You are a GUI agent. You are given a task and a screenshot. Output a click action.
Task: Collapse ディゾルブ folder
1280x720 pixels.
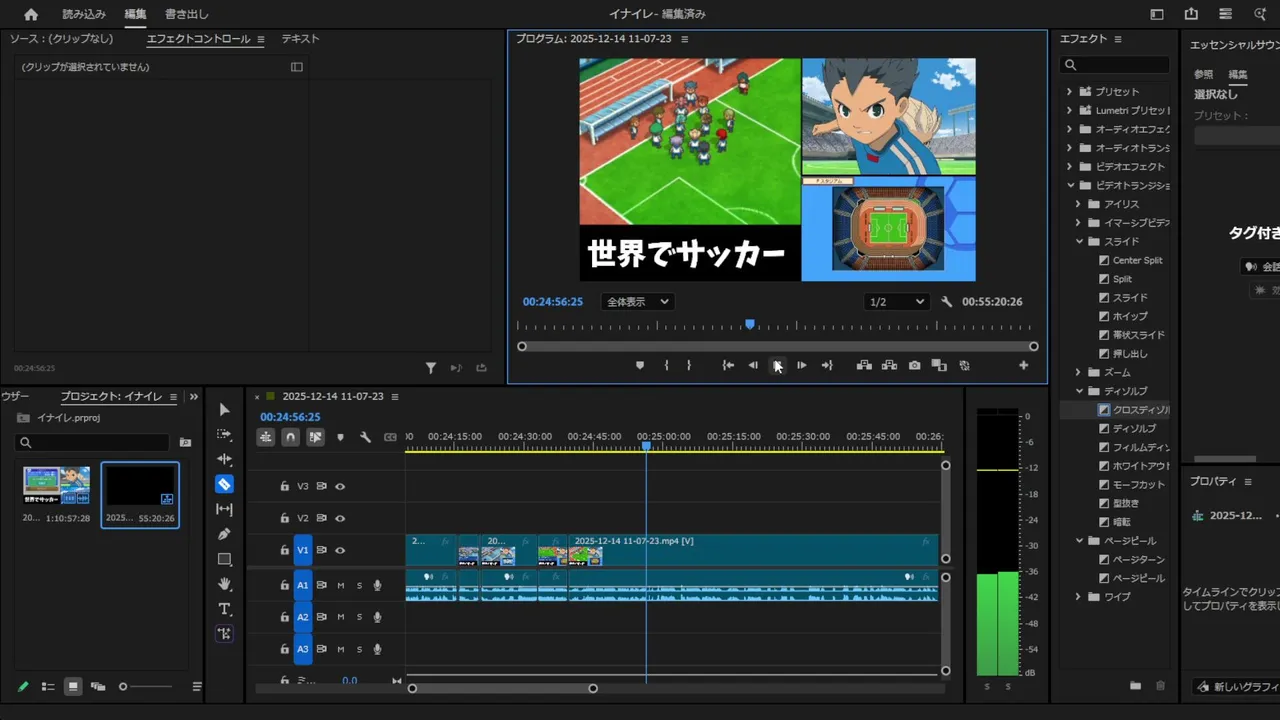tap(1079, 392)
